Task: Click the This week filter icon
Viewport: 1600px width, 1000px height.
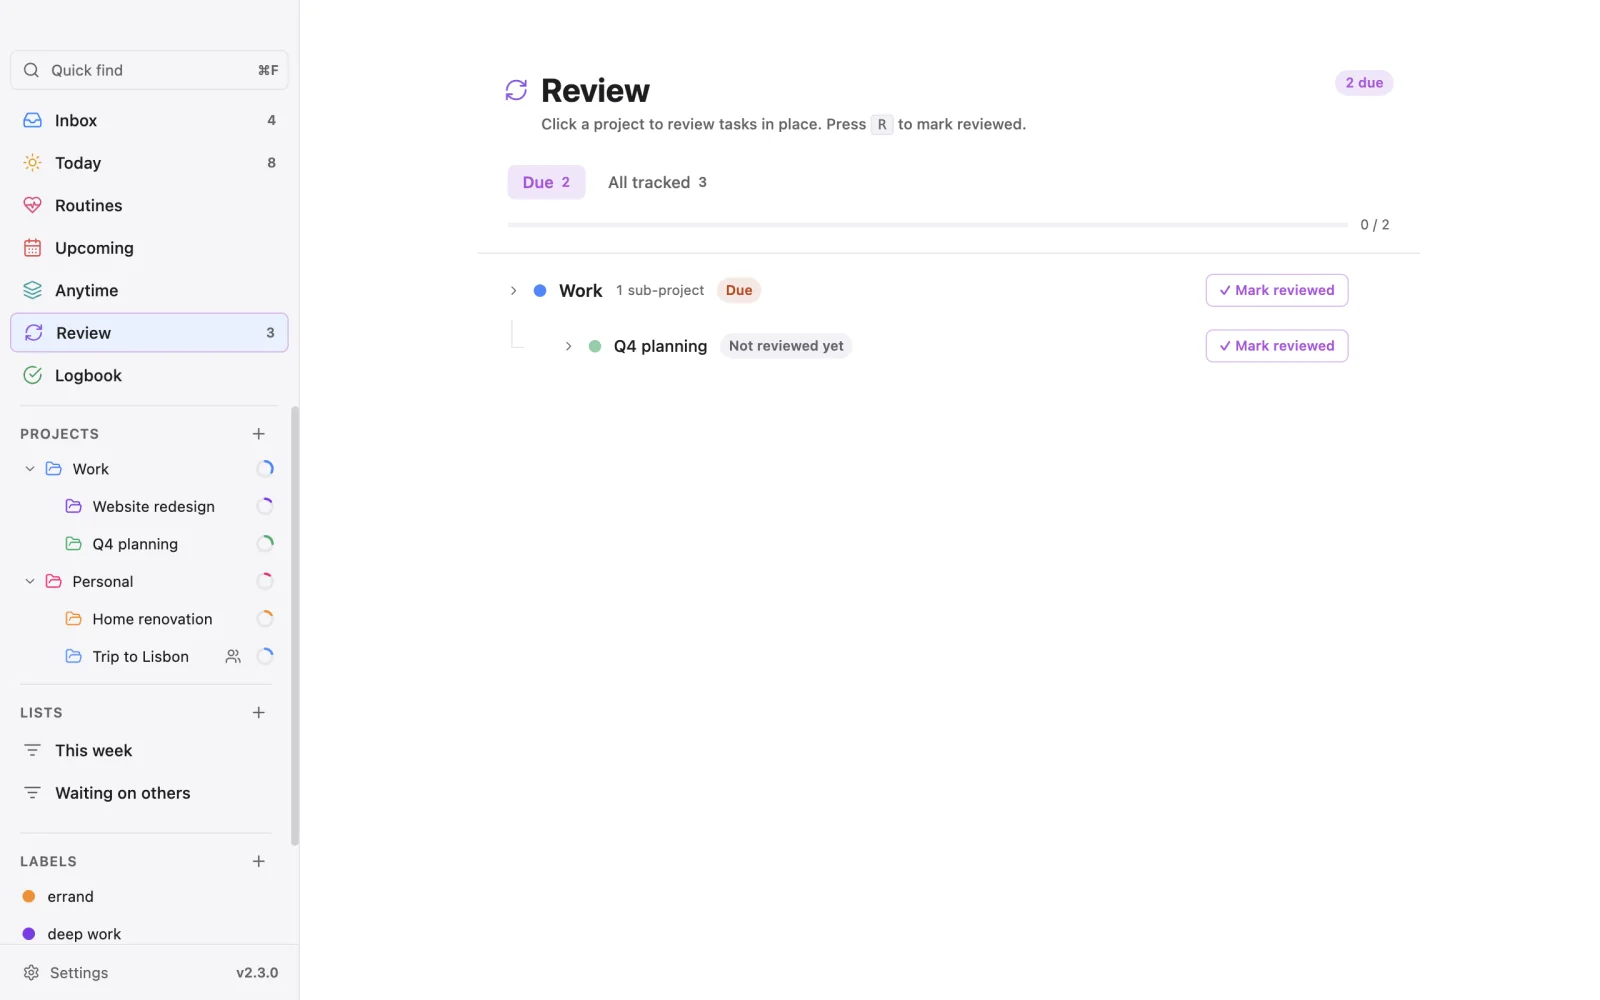Action: click(33, 751)
